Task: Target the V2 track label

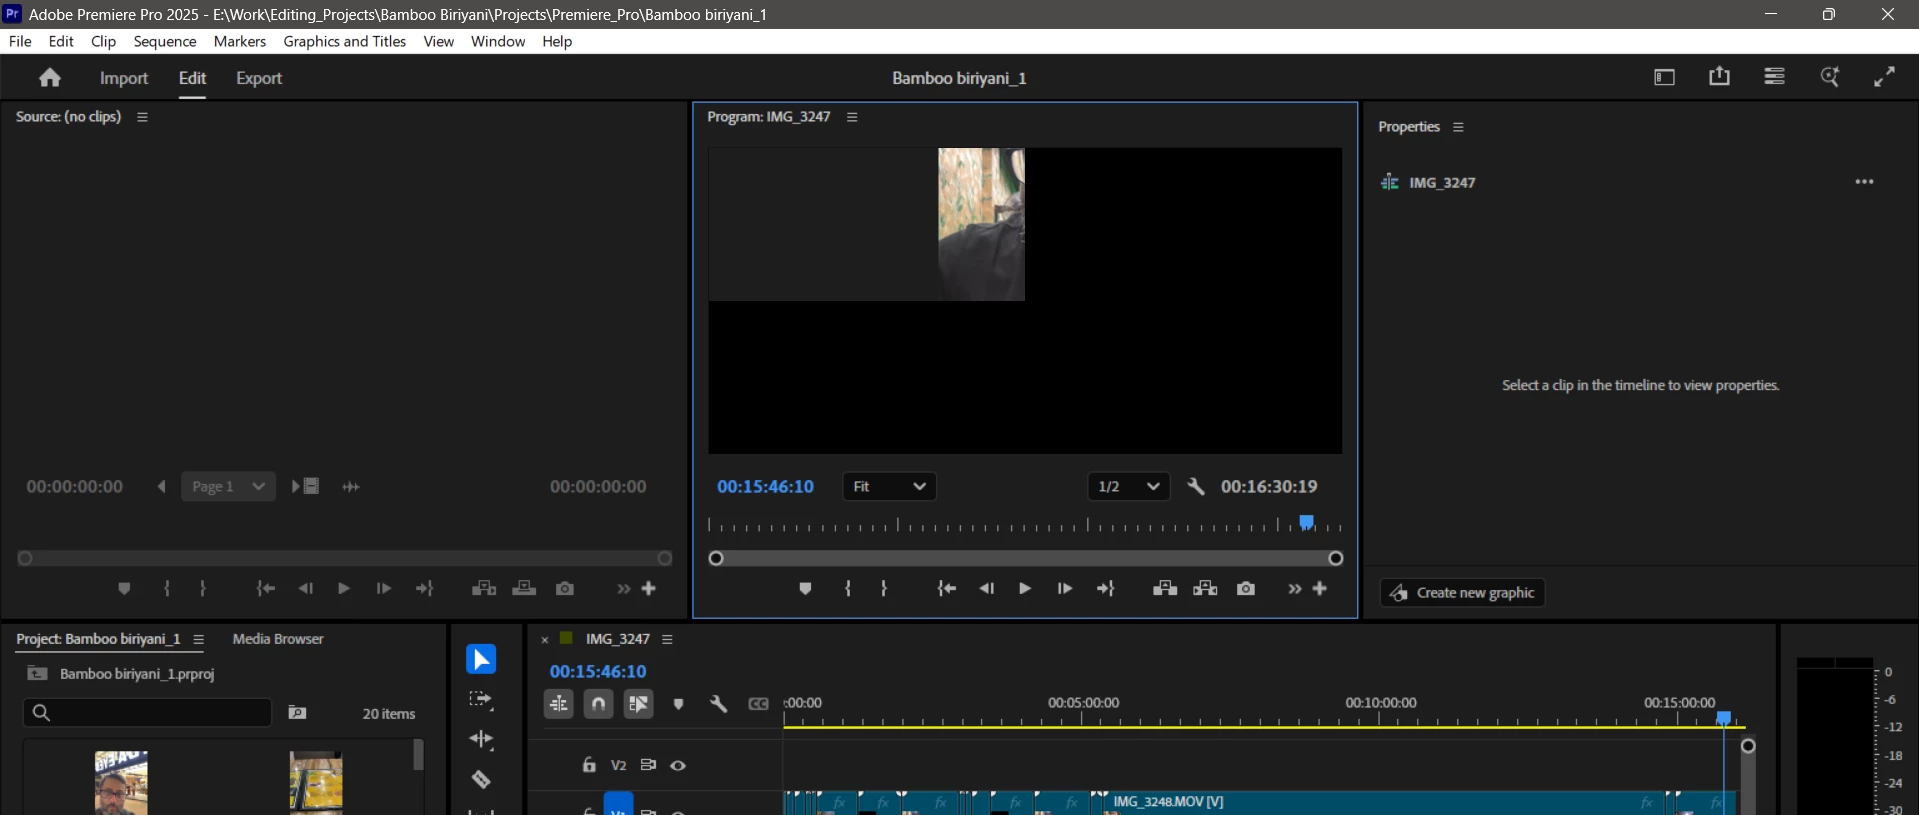Action: click(619, 765)
